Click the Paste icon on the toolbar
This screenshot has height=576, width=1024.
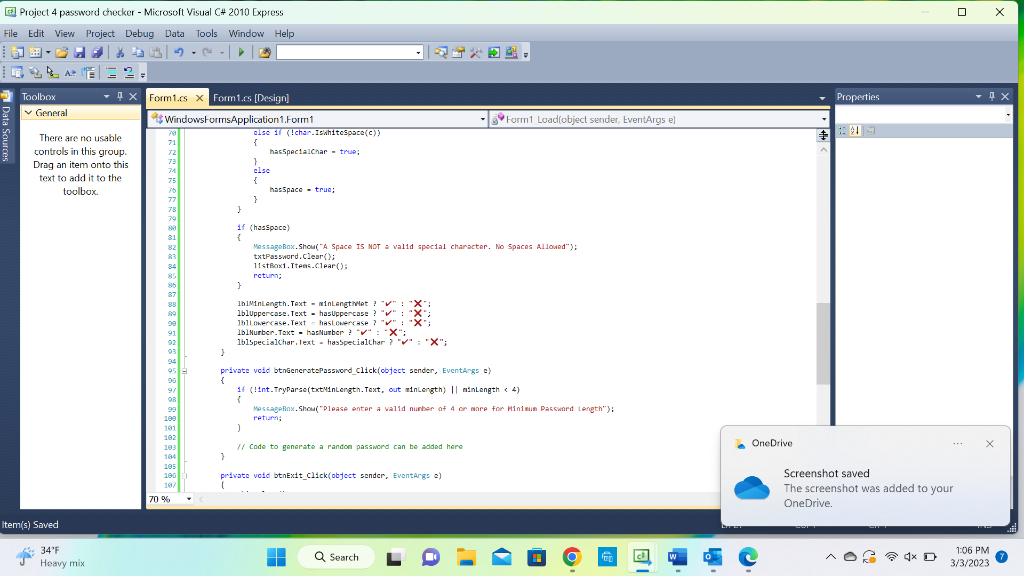click(155, 53)
